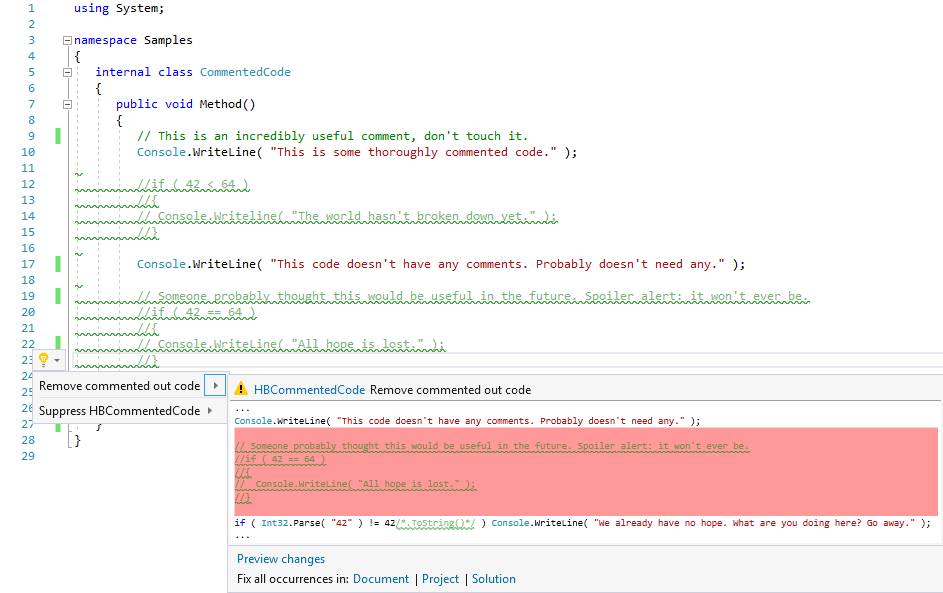Click the green change marker on line 17
943x593 pixels.
58,264
